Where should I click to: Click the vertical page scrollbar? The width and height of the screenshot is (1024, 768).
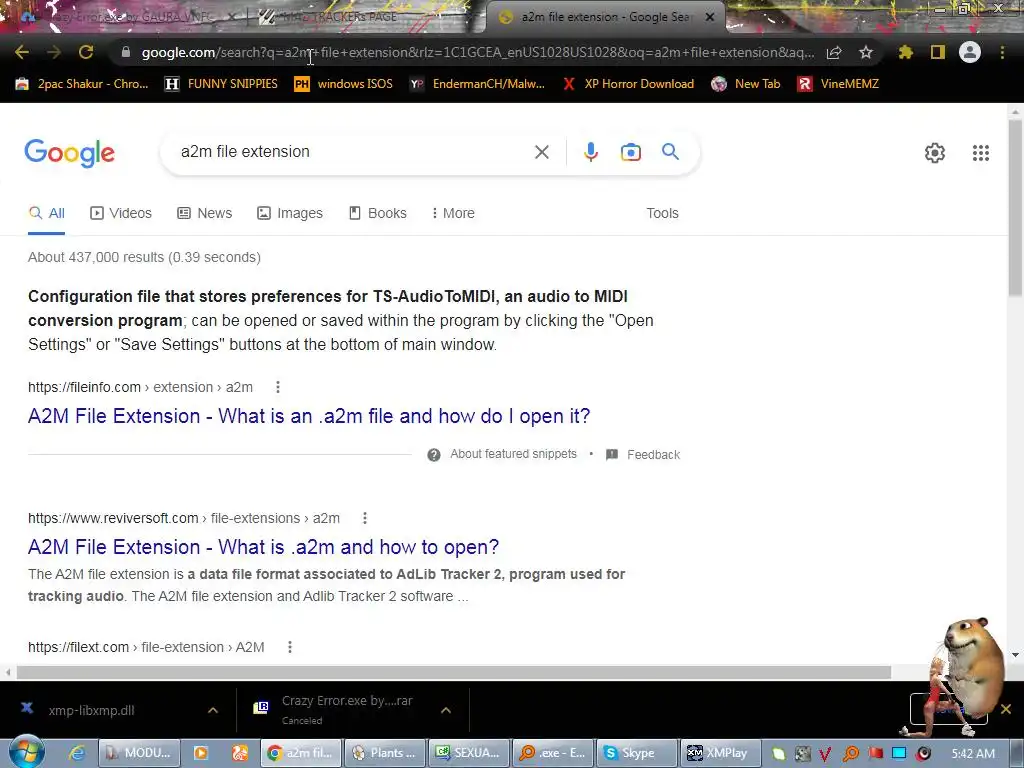(1015, 206)
